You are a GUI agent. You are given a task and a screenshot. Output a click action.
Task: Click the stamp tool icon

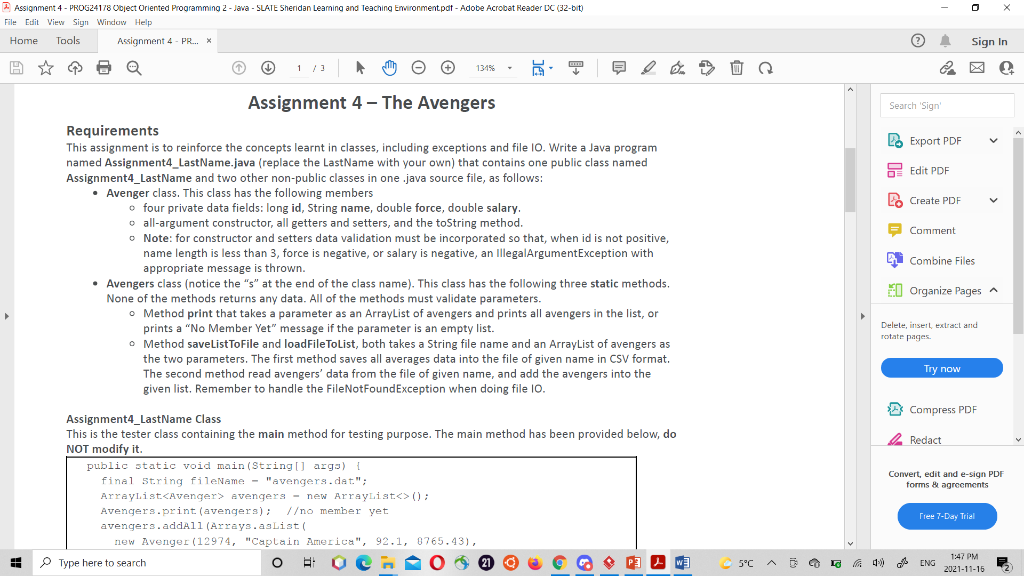(707, 68)
